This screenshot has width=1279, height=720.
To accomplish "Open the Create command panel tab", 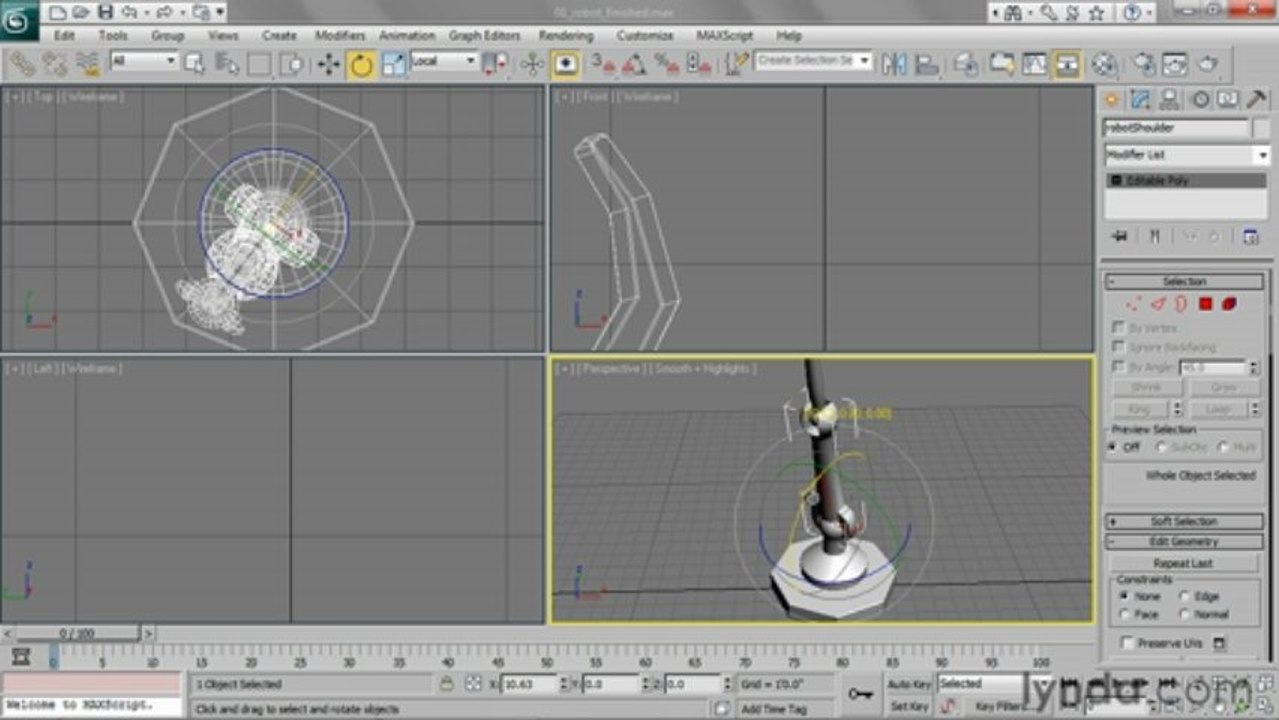I will pyautogui.click(x=1110, y=99).
